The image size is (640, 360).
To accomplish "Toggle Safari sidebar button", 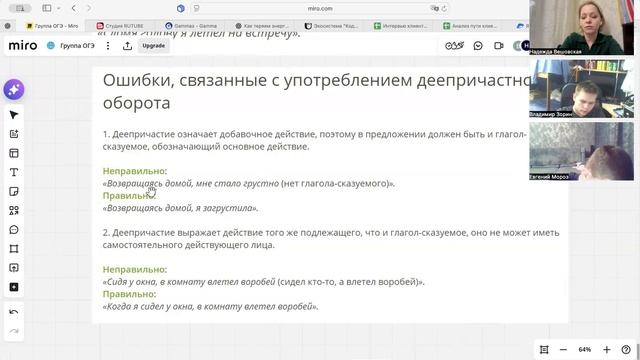I will click(x=47, y=8).
